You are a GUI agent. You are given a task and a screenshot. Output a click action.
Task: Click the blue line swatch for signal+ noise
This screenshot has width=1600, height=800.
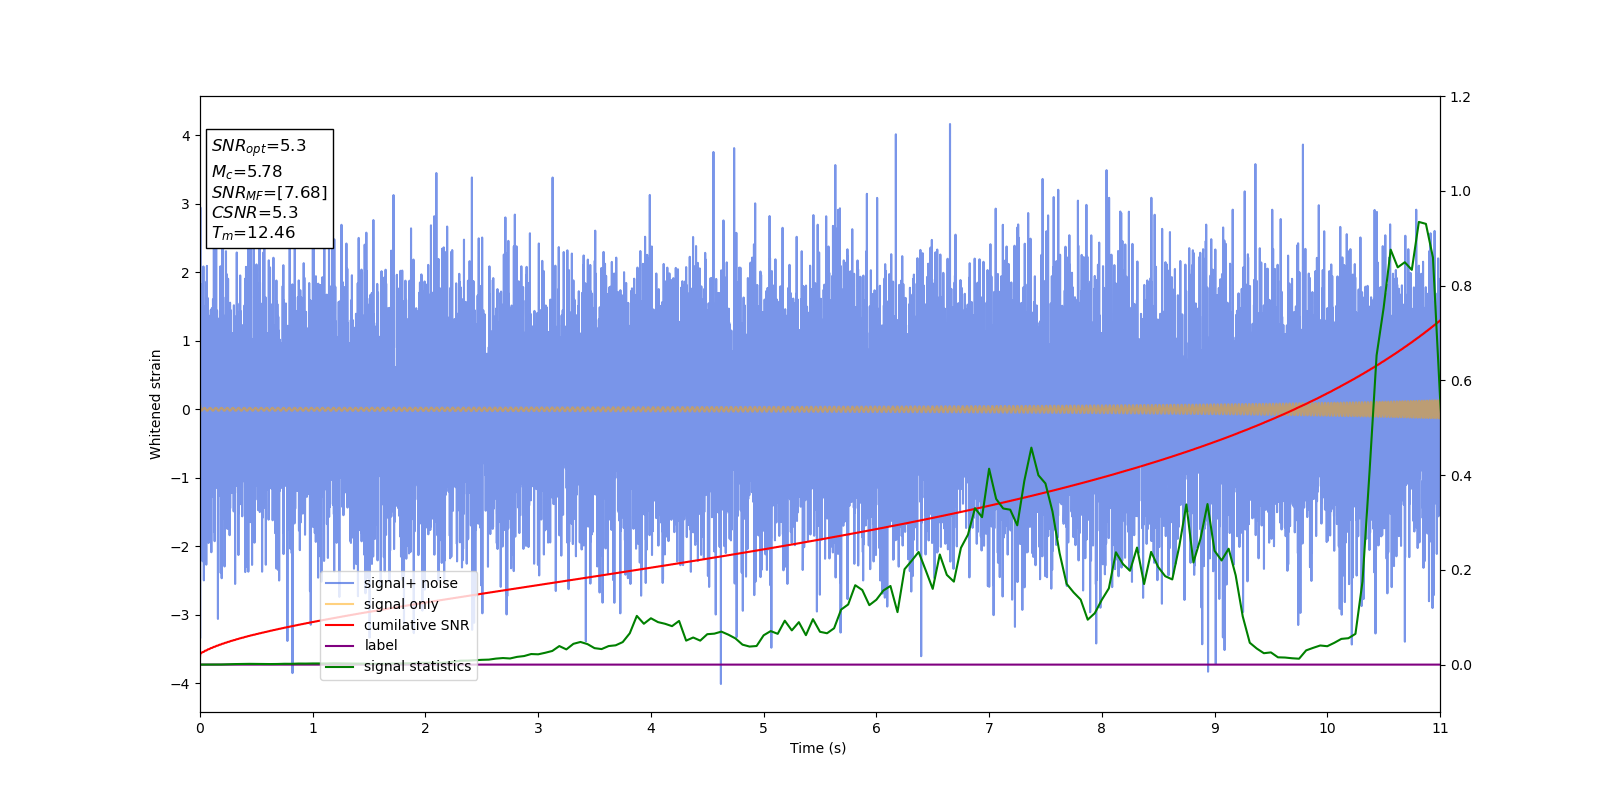340,583
